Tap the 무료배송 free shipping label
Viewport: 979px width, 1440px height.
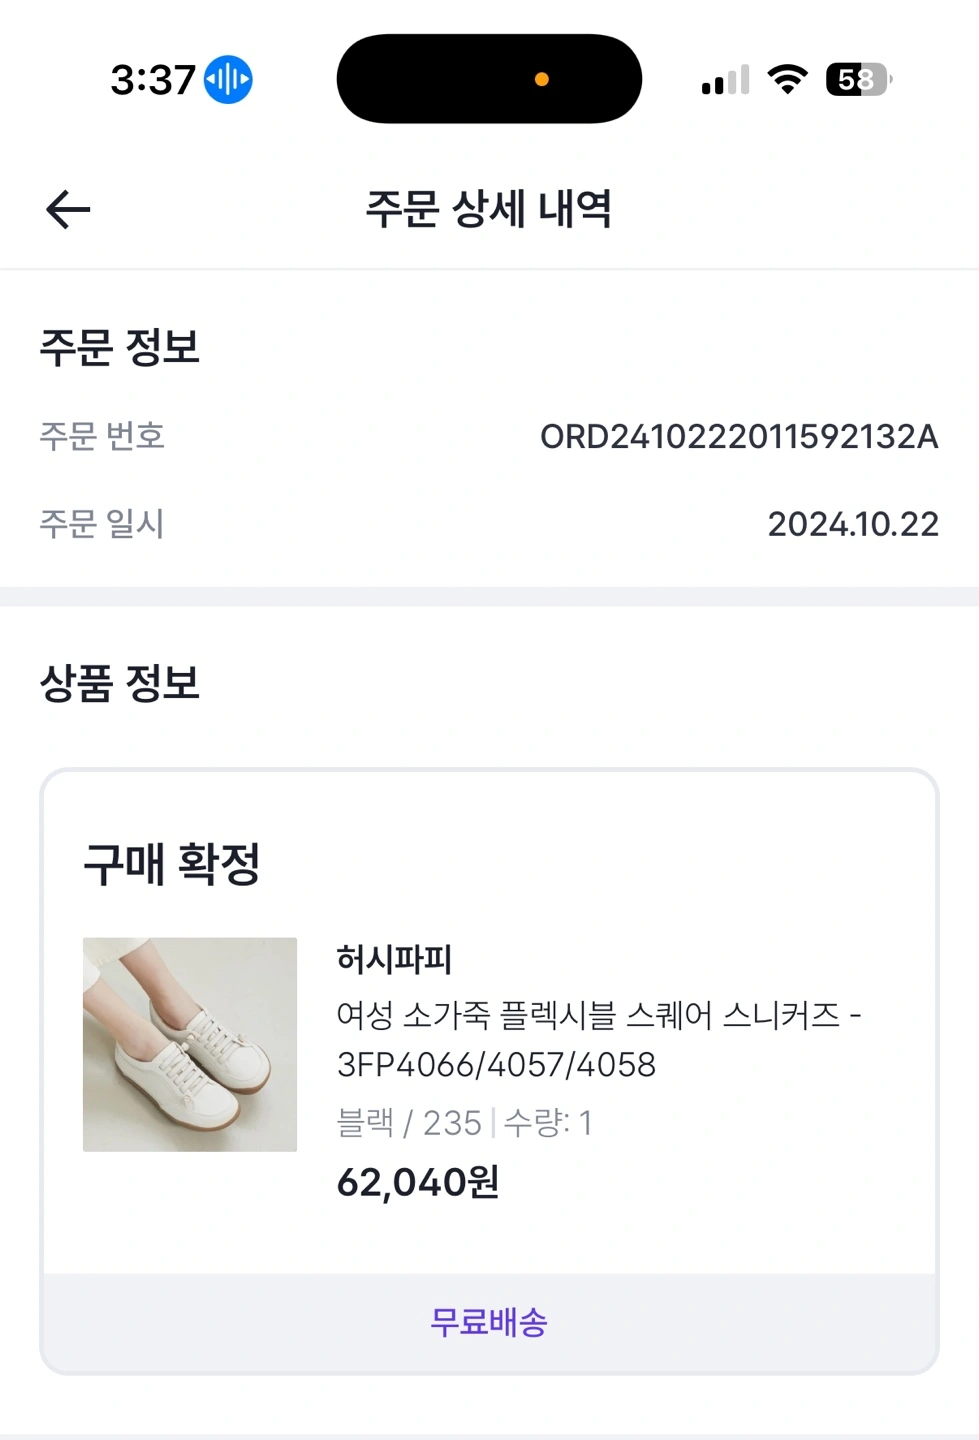[489, 1322]
